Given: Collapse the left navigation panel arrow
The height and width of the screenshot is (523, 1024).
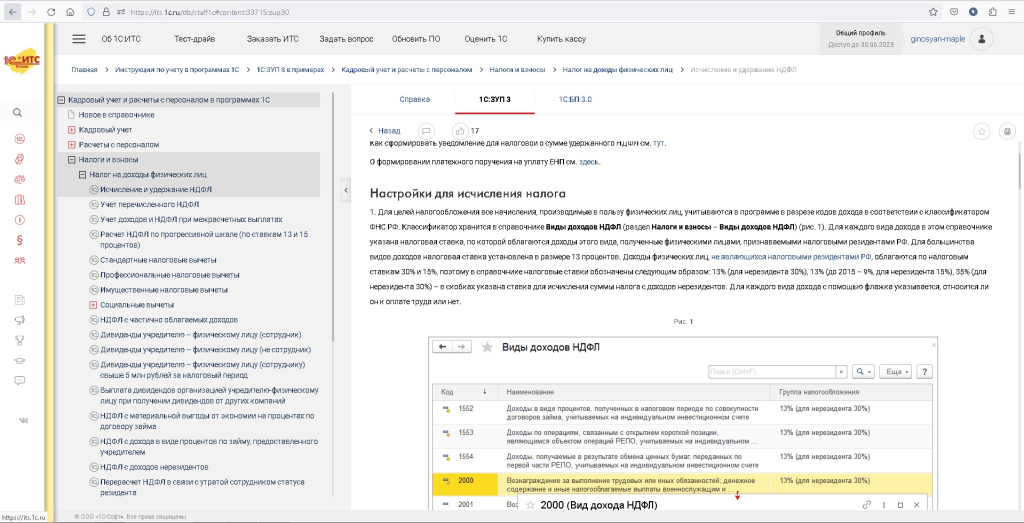Looking at the screenshot, I should (344, 190).
